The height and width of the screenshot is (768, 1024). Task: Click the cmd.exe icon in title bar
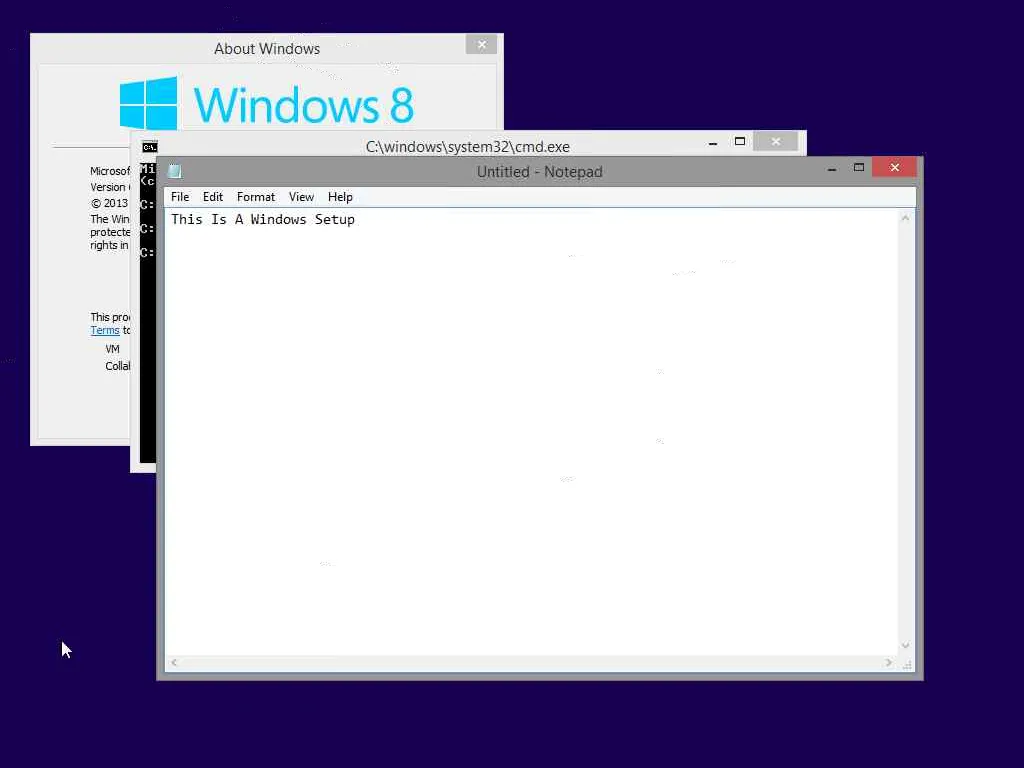[150, 147]
